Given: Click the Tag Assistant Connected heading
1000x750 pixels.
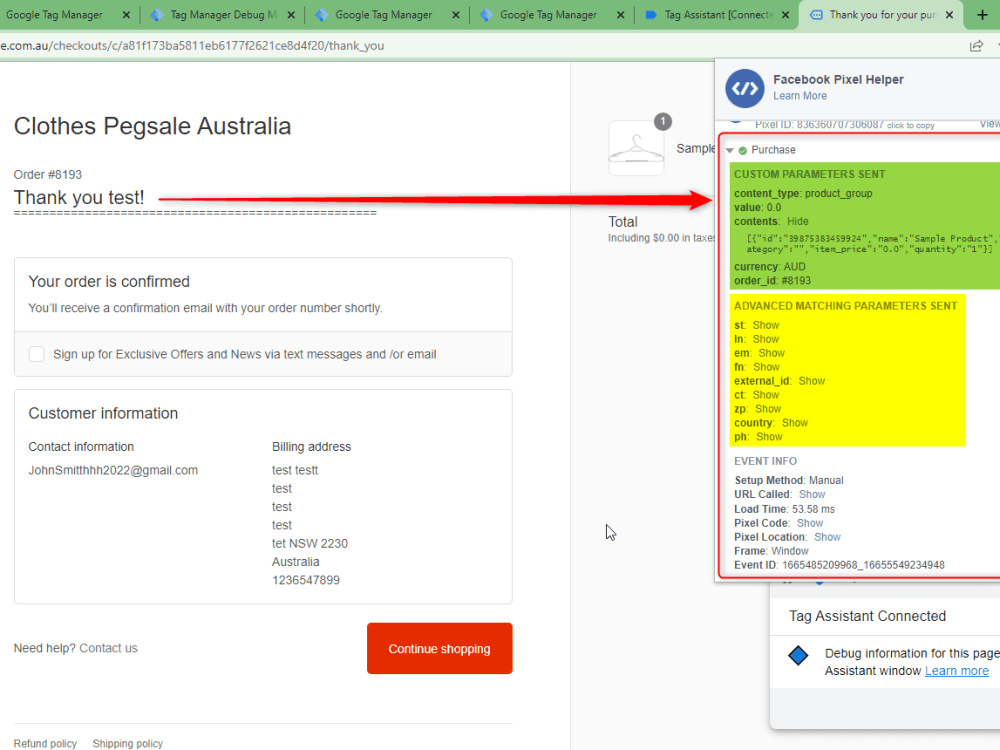Looking at the screenshot, I should [867, 616].
